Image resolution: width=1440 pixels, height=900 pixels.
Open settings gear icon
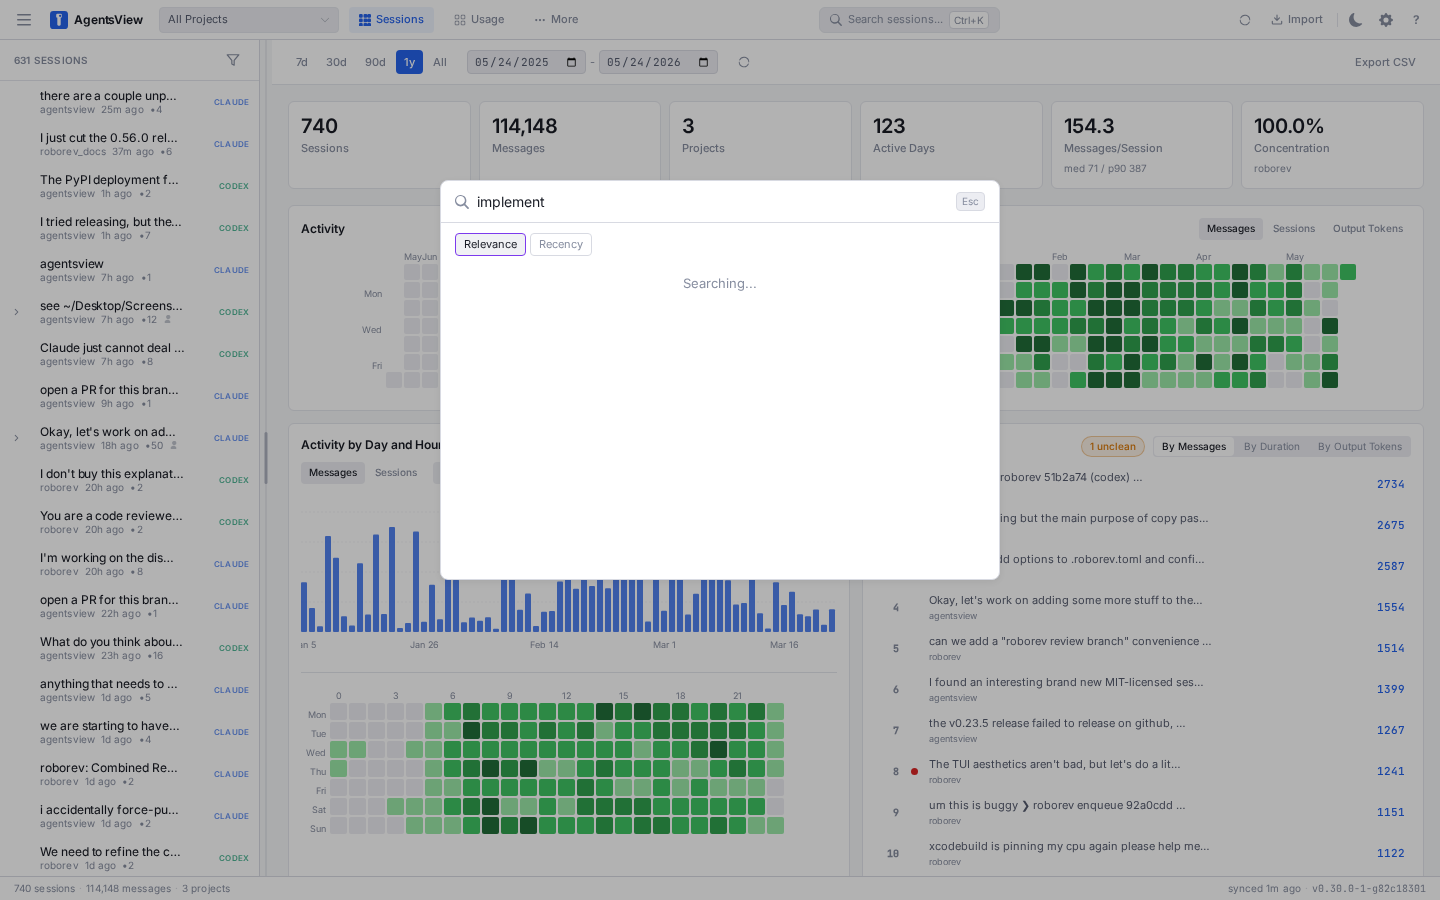click(1386, 20)
